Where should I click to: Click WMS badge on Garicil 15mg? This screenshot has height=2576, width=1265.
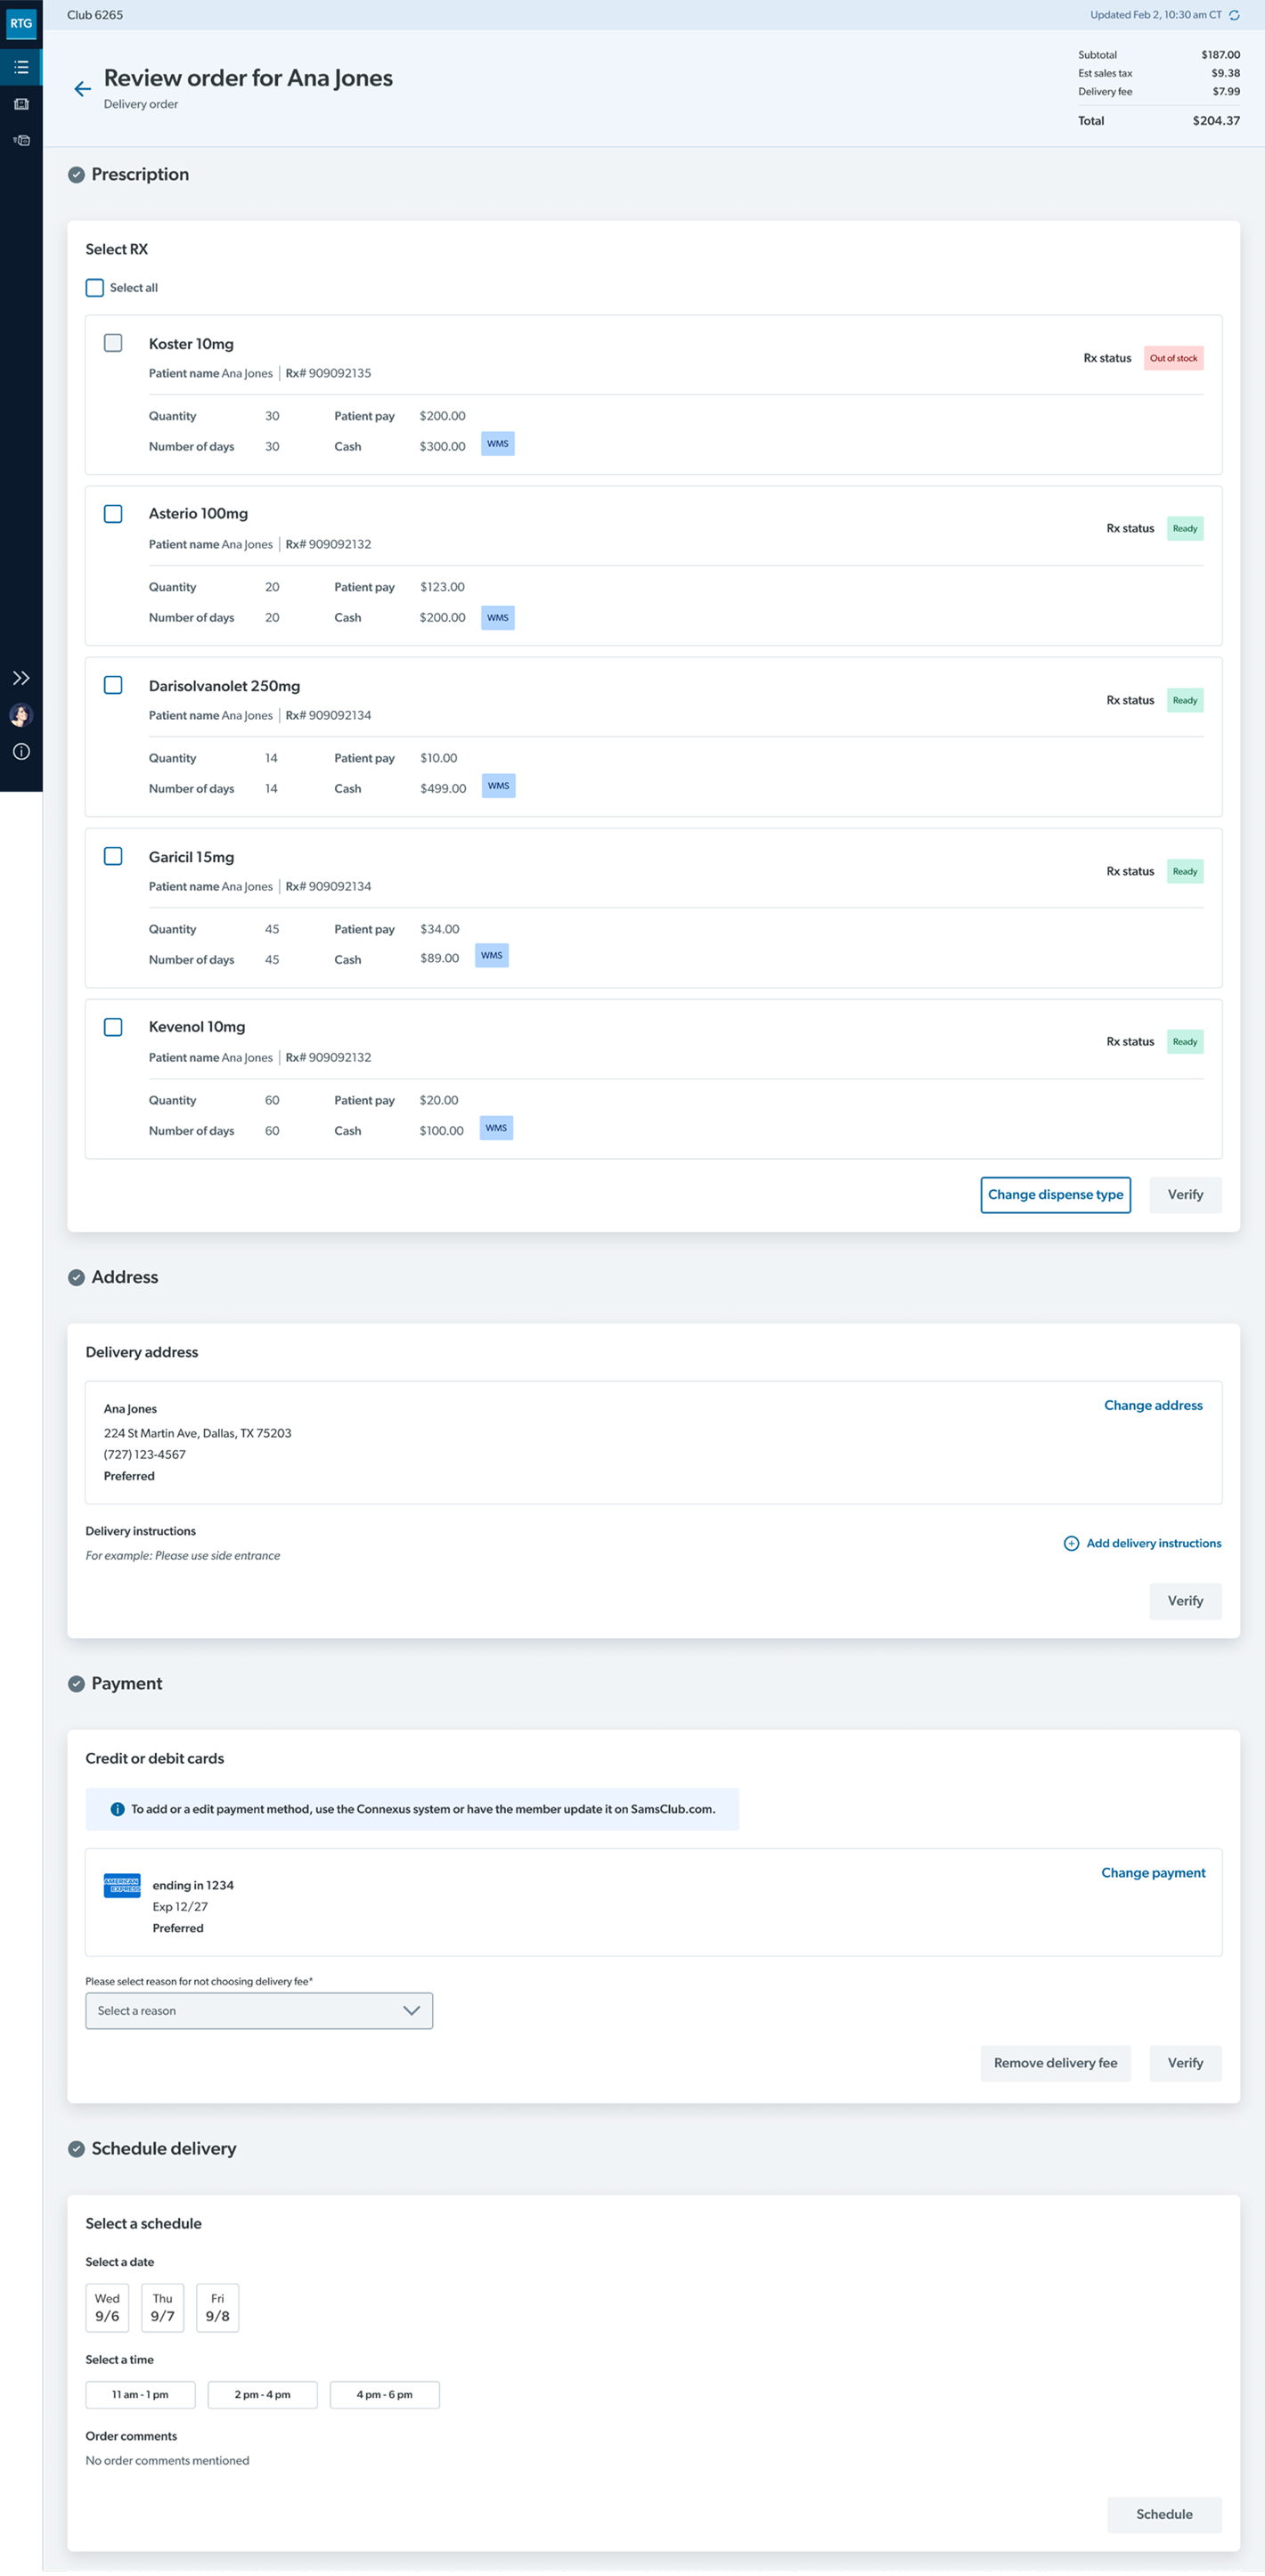pos(492,956)
